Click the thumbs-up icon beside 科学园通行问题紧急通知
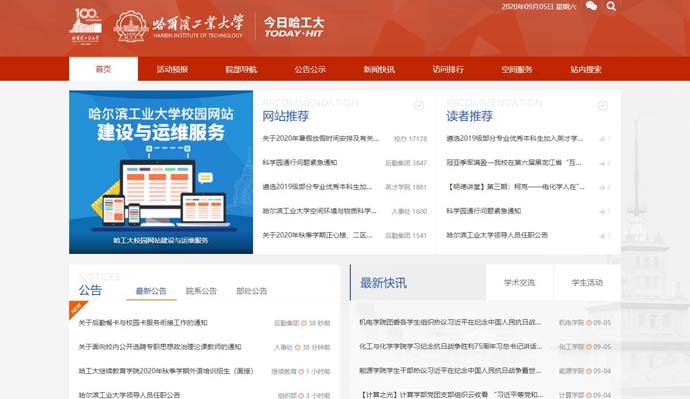 click(x=602, y=212)
